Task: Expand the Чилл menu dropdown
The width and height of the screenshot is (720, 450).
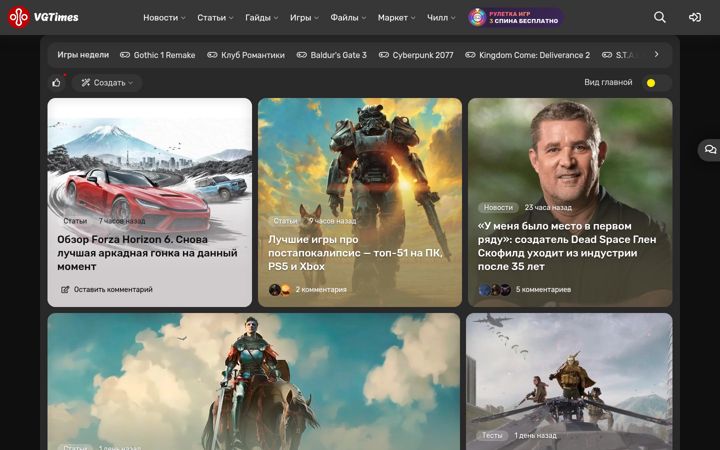Action: [x=441, y=17]
